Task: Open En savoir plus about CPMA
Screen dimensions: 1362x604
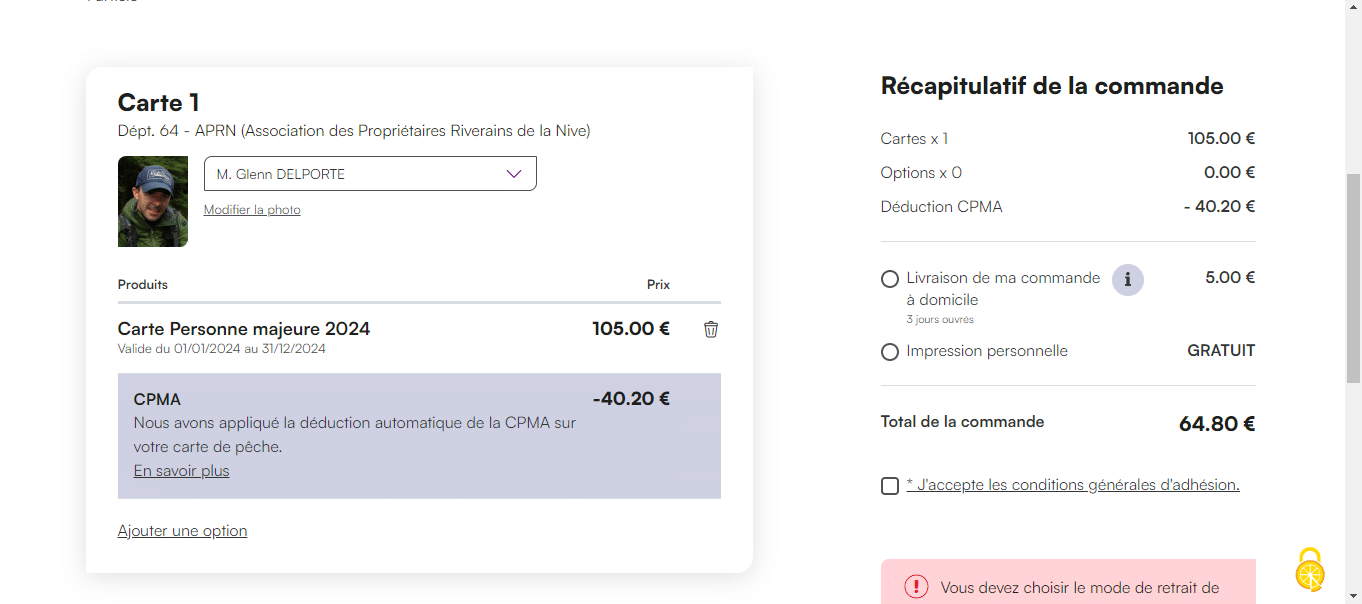Action: coord(181,471)
